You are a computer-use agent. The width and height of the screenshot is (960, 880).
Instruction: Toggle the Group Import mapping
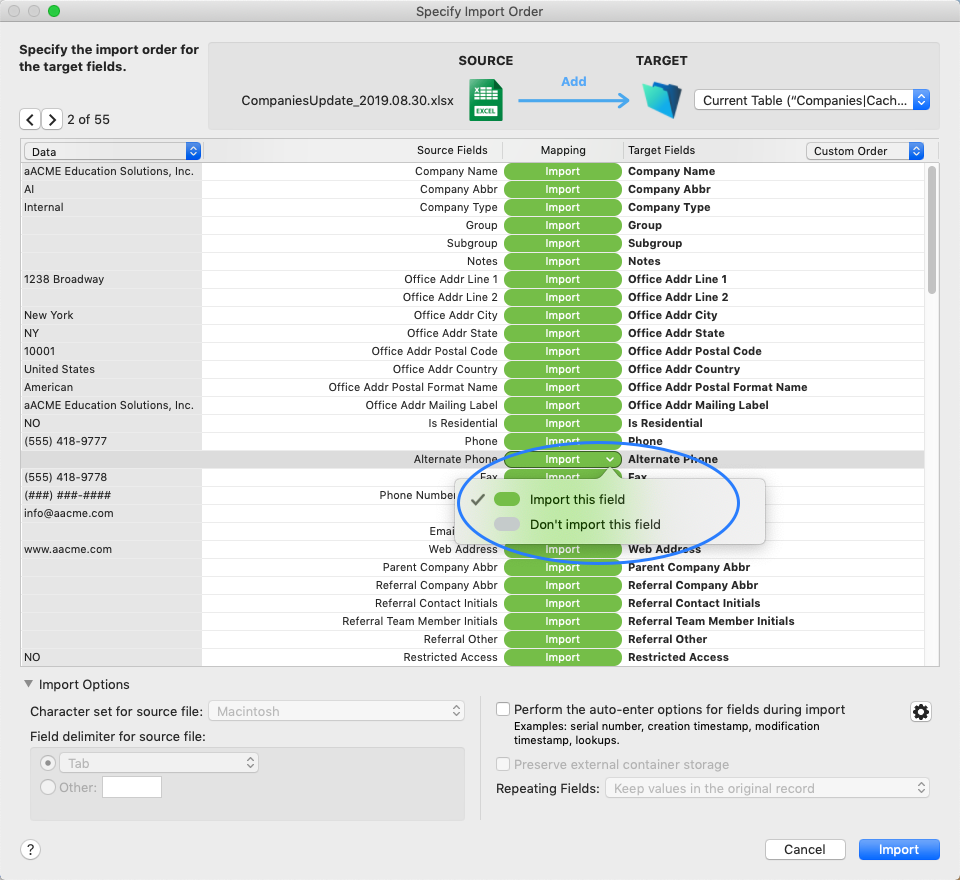563,225
